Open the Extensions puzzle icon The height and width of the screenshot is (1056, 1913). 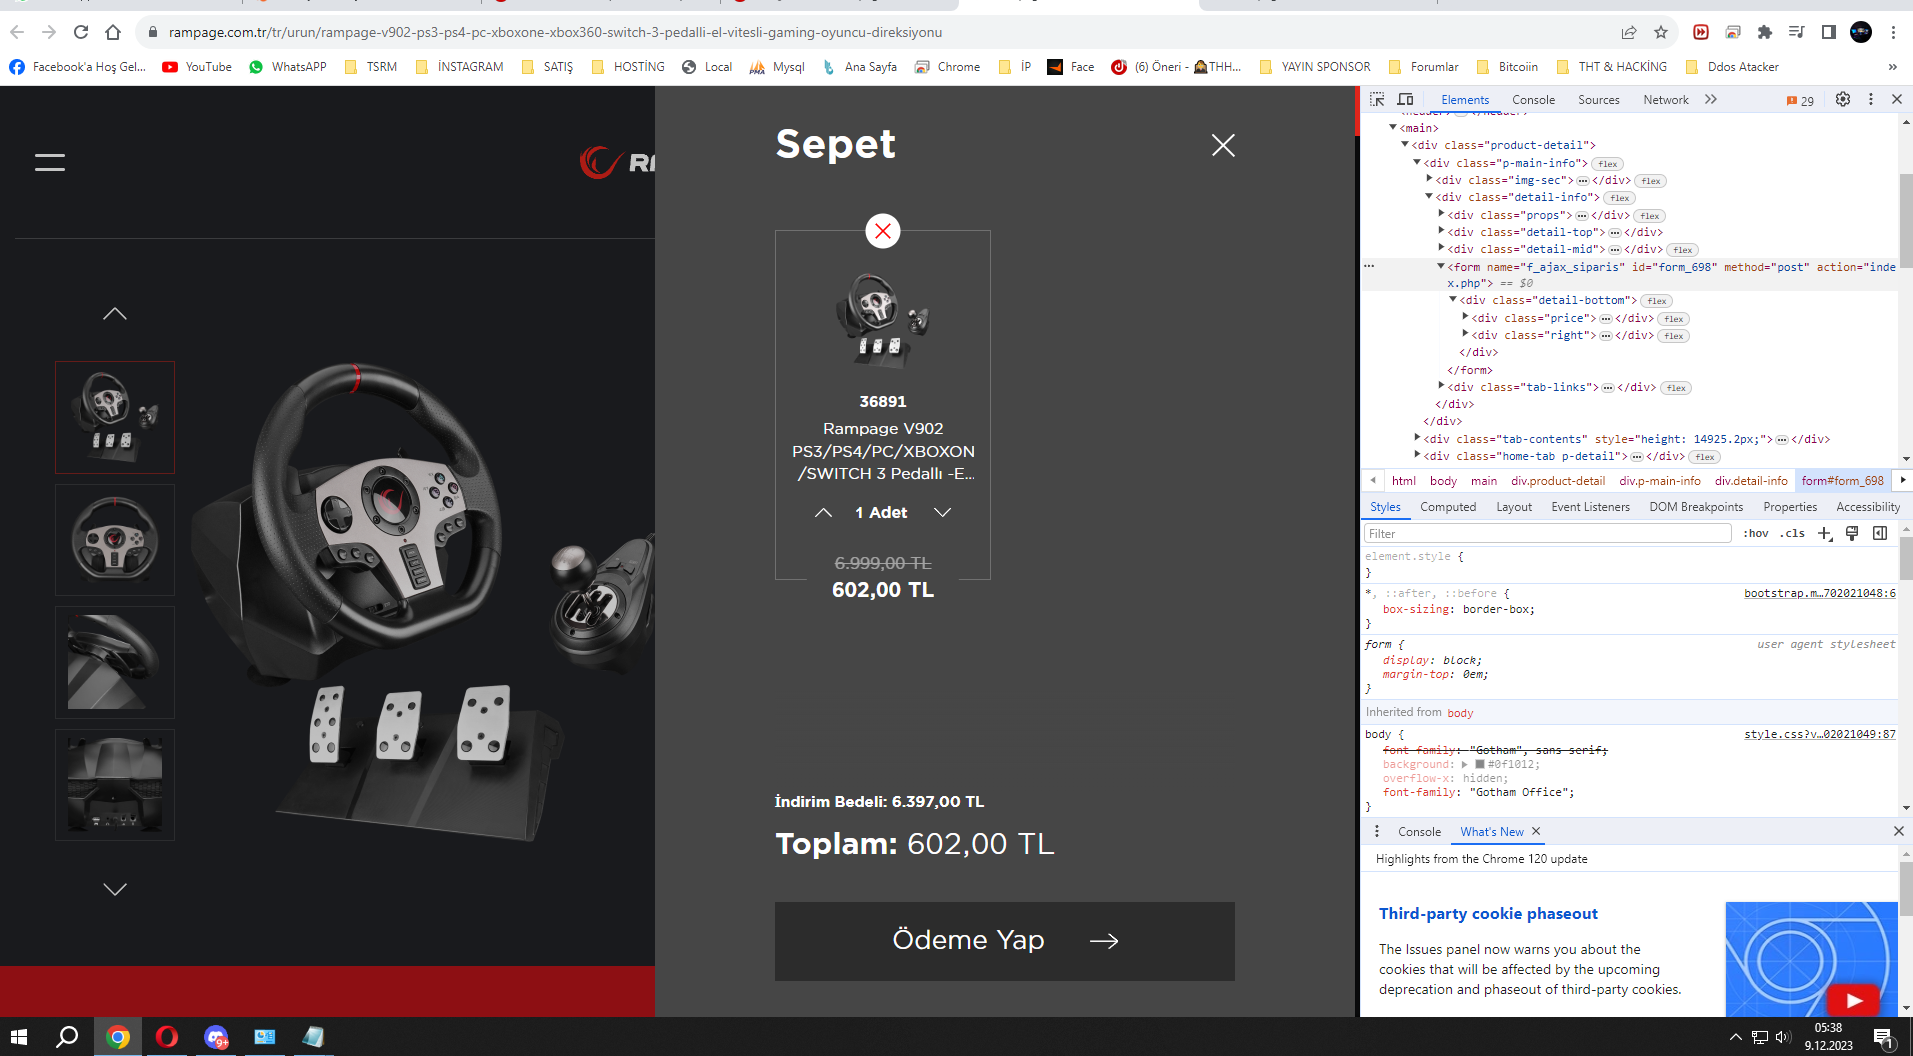[1765, 32]
